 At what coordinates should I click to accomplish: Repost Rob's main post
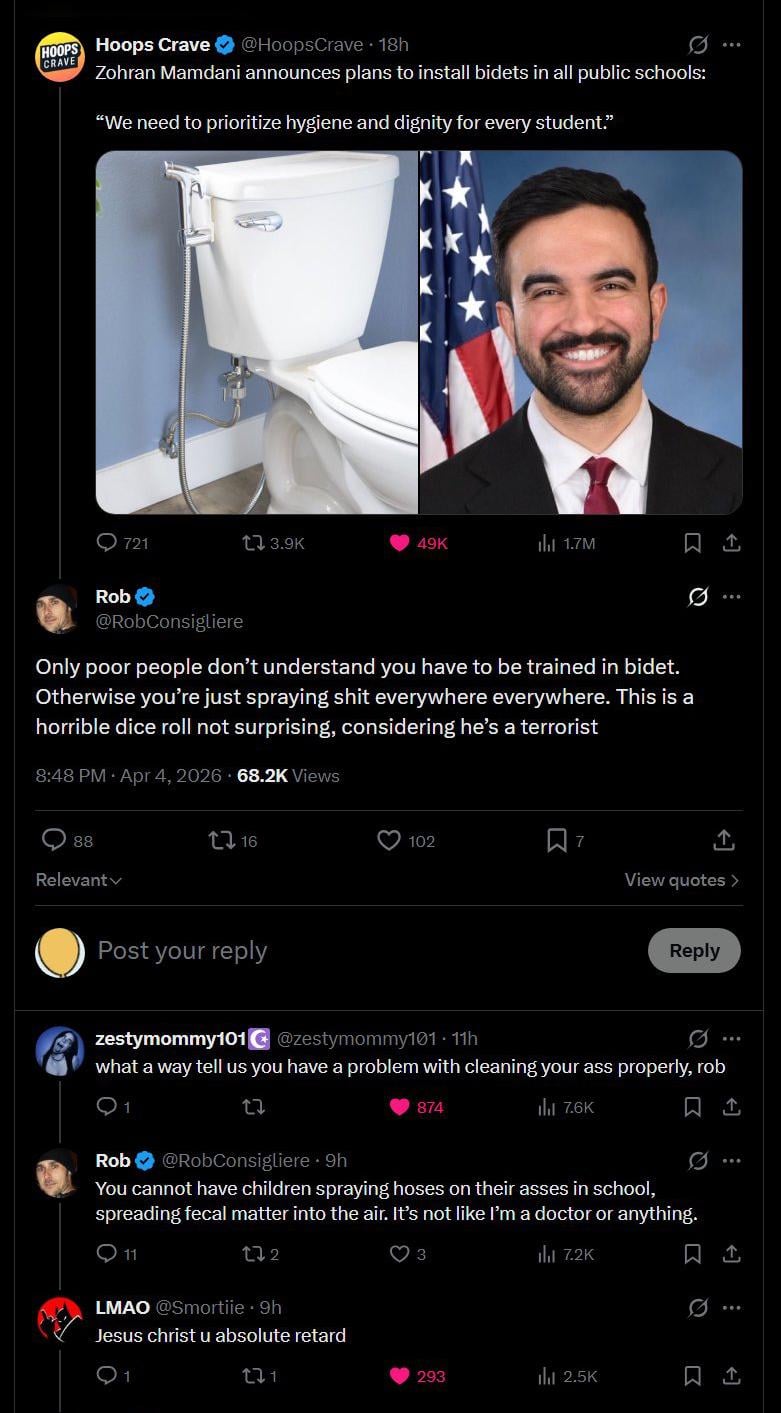pos(220,841)
